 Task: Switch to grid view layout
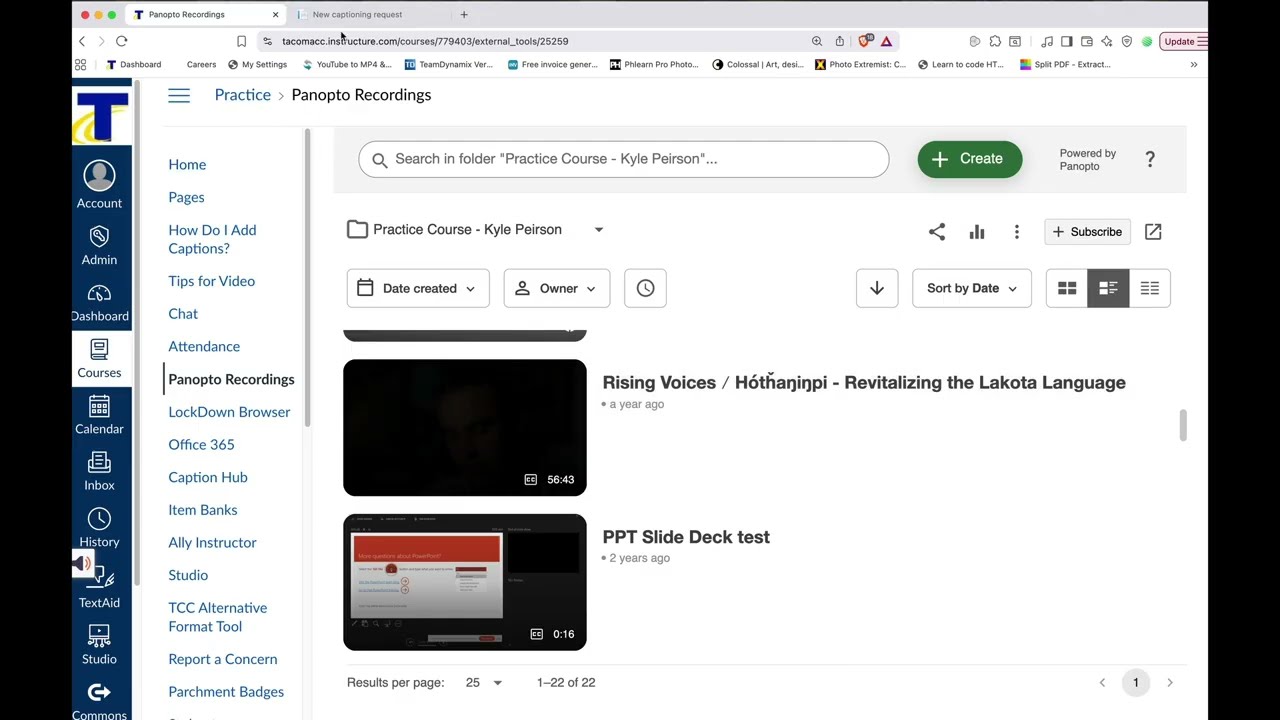[x=1067, y=288]
